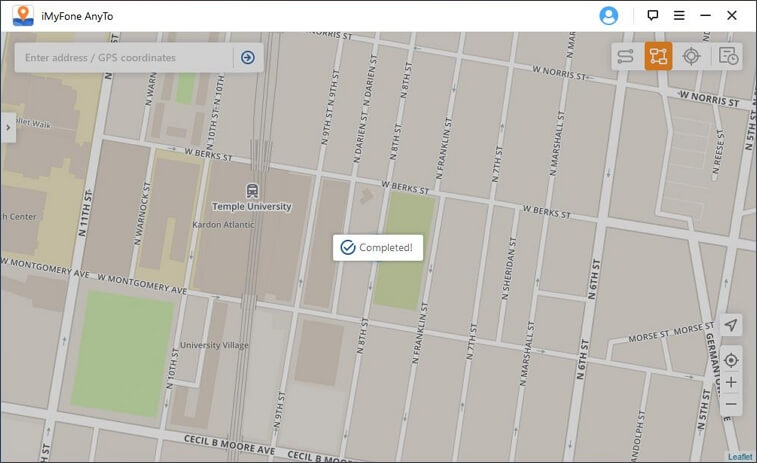Image resolution: width=757 pixels, height=463 pixels.
Task: Zoom in the map with plus button
Action: [x=731, y=382]
